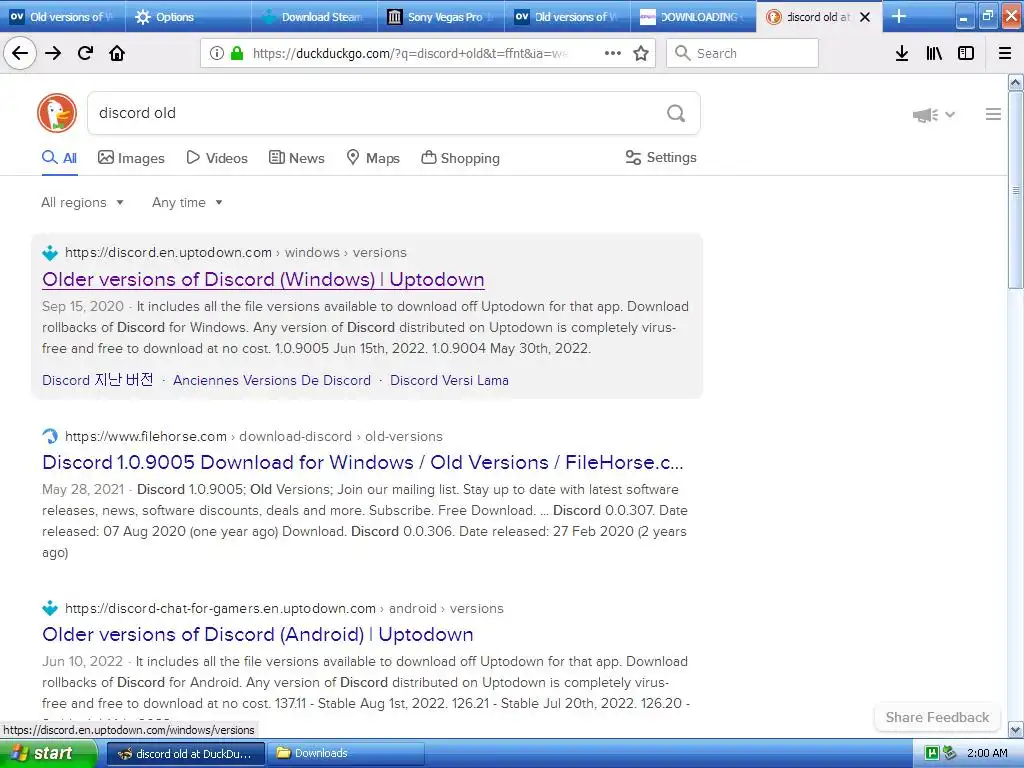Click the DuckDuckGo duck logo

[57, 113]
